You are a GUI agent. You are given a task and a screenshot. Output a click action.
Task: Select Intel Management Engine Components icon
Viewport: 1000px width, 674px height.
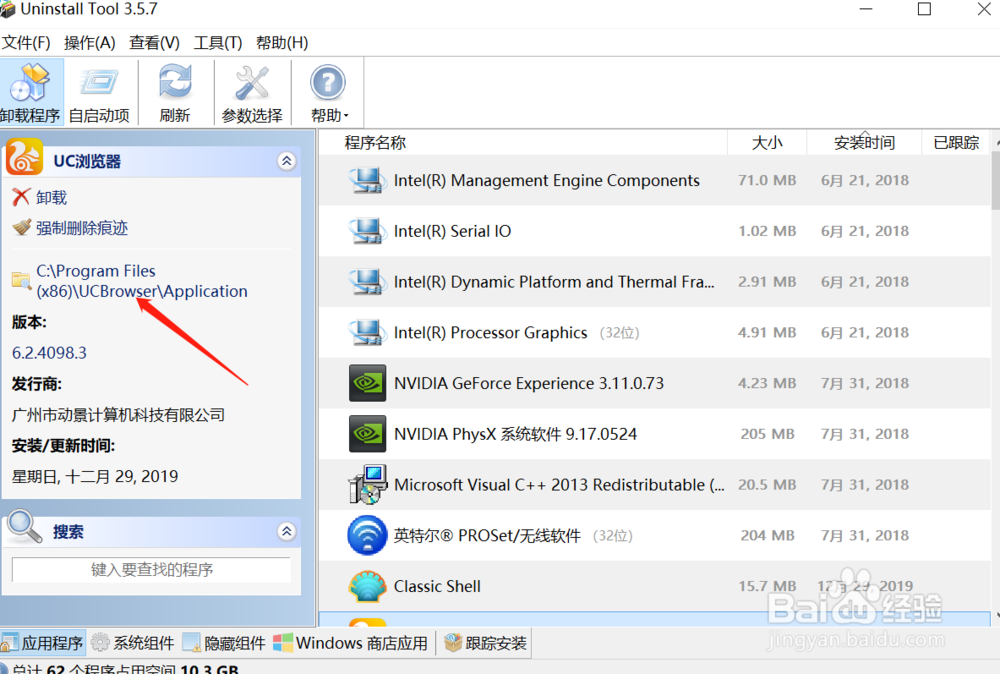point(367,180)
